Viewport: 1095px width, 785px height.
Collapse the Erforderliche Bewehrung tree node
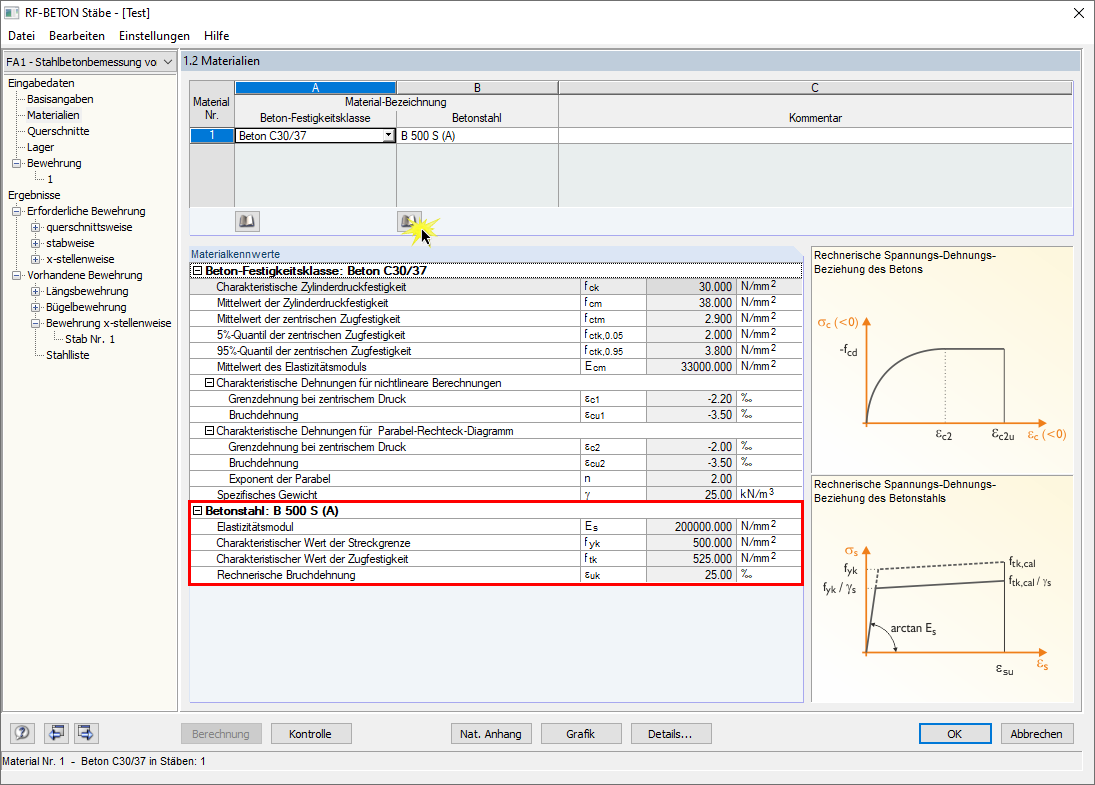tap(17, 212)
